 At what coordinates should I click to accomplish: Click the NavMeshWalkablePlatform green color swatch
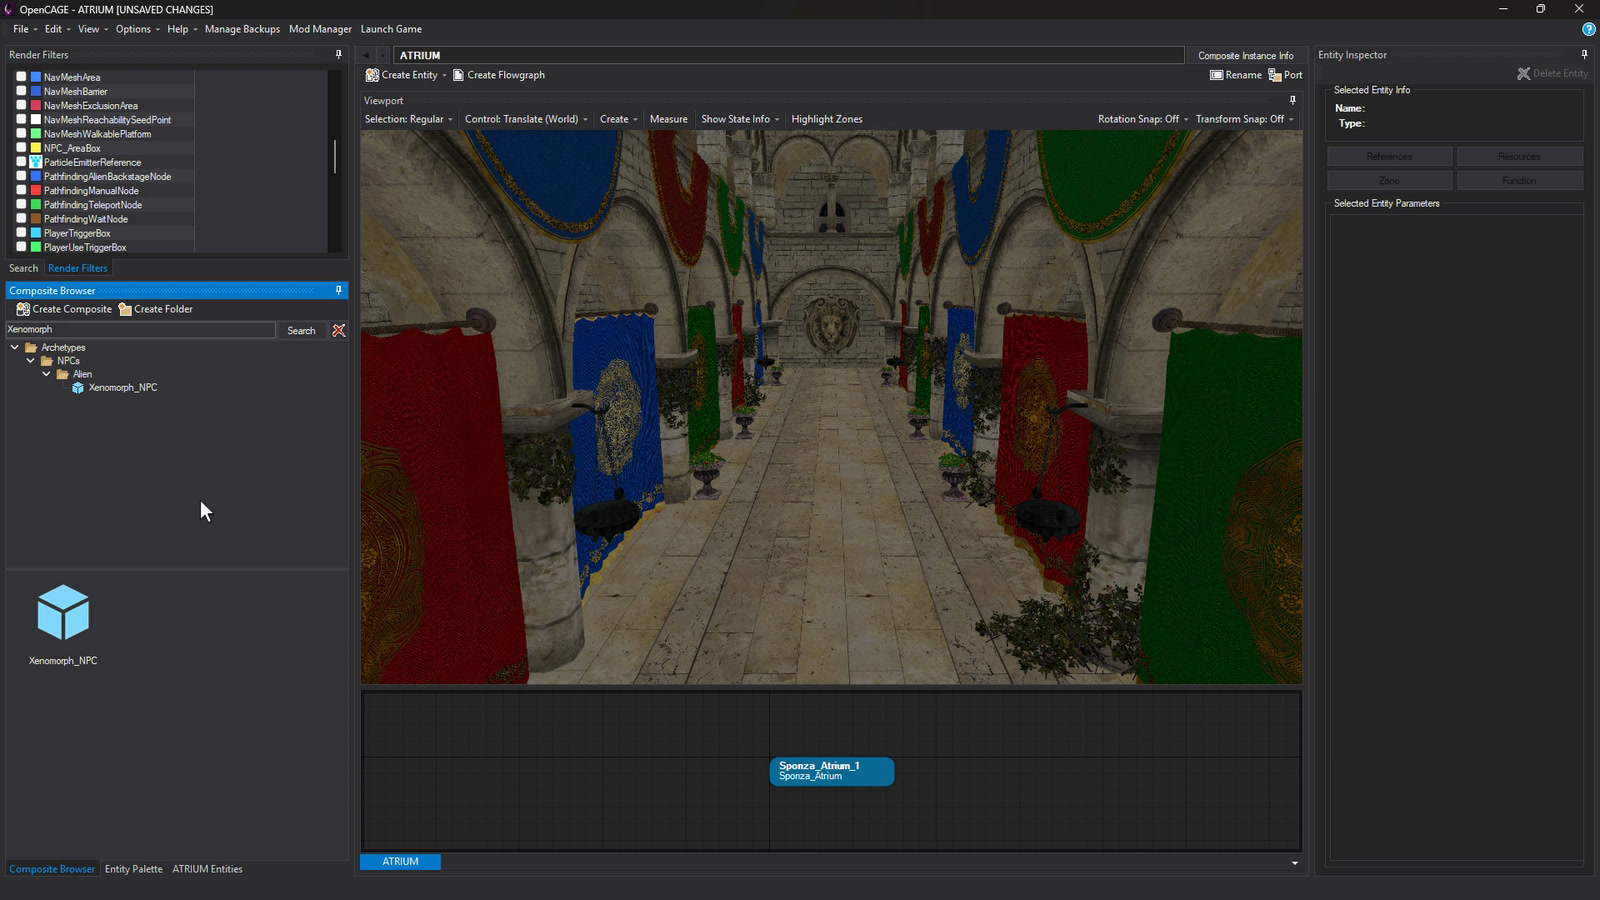coord(36,133)
